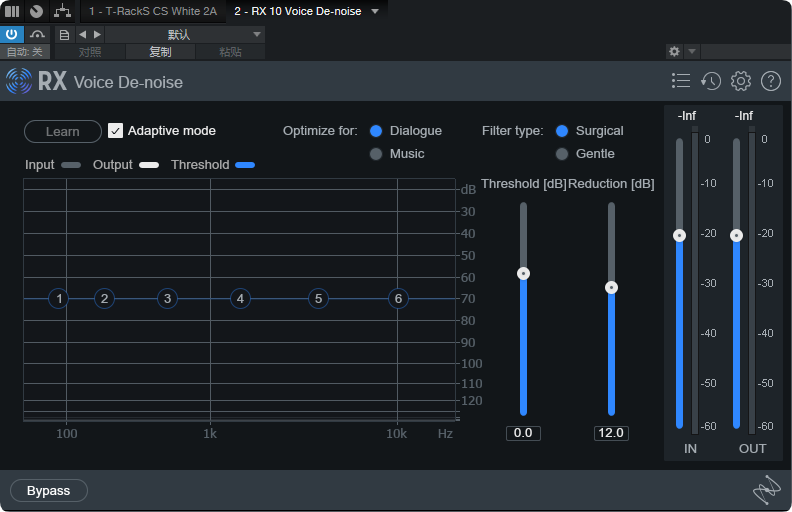Click the Output legend white swatch
792x512 pixels.
pyautogui.click(x=149, y=165)
